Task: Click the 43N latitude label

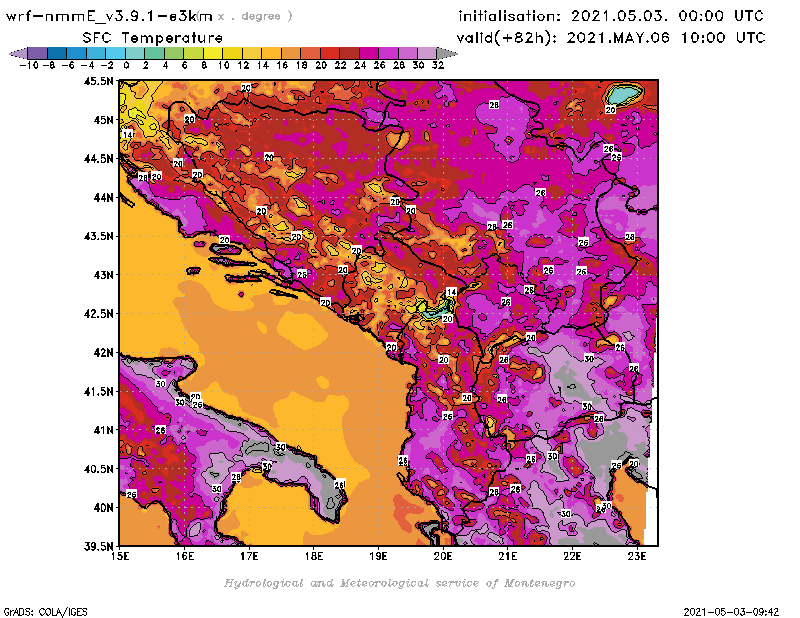Action: tap(104, 275)
